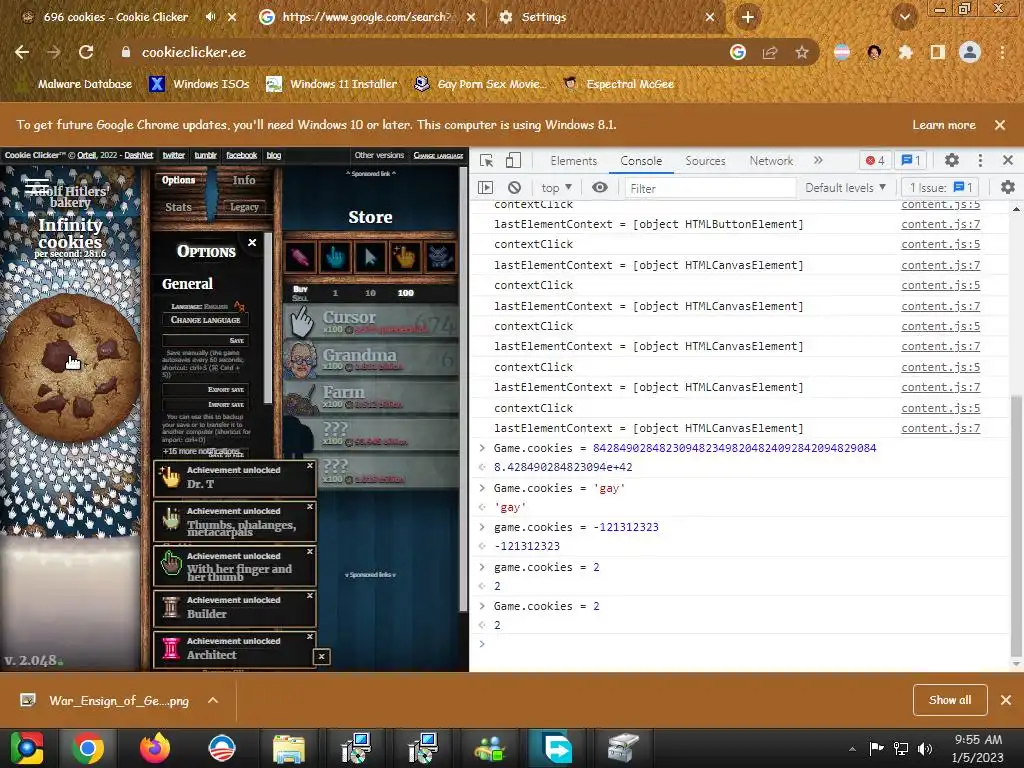1024x768 pixels.
Task: Switch to the Elements tab
Action: (573, 161)
